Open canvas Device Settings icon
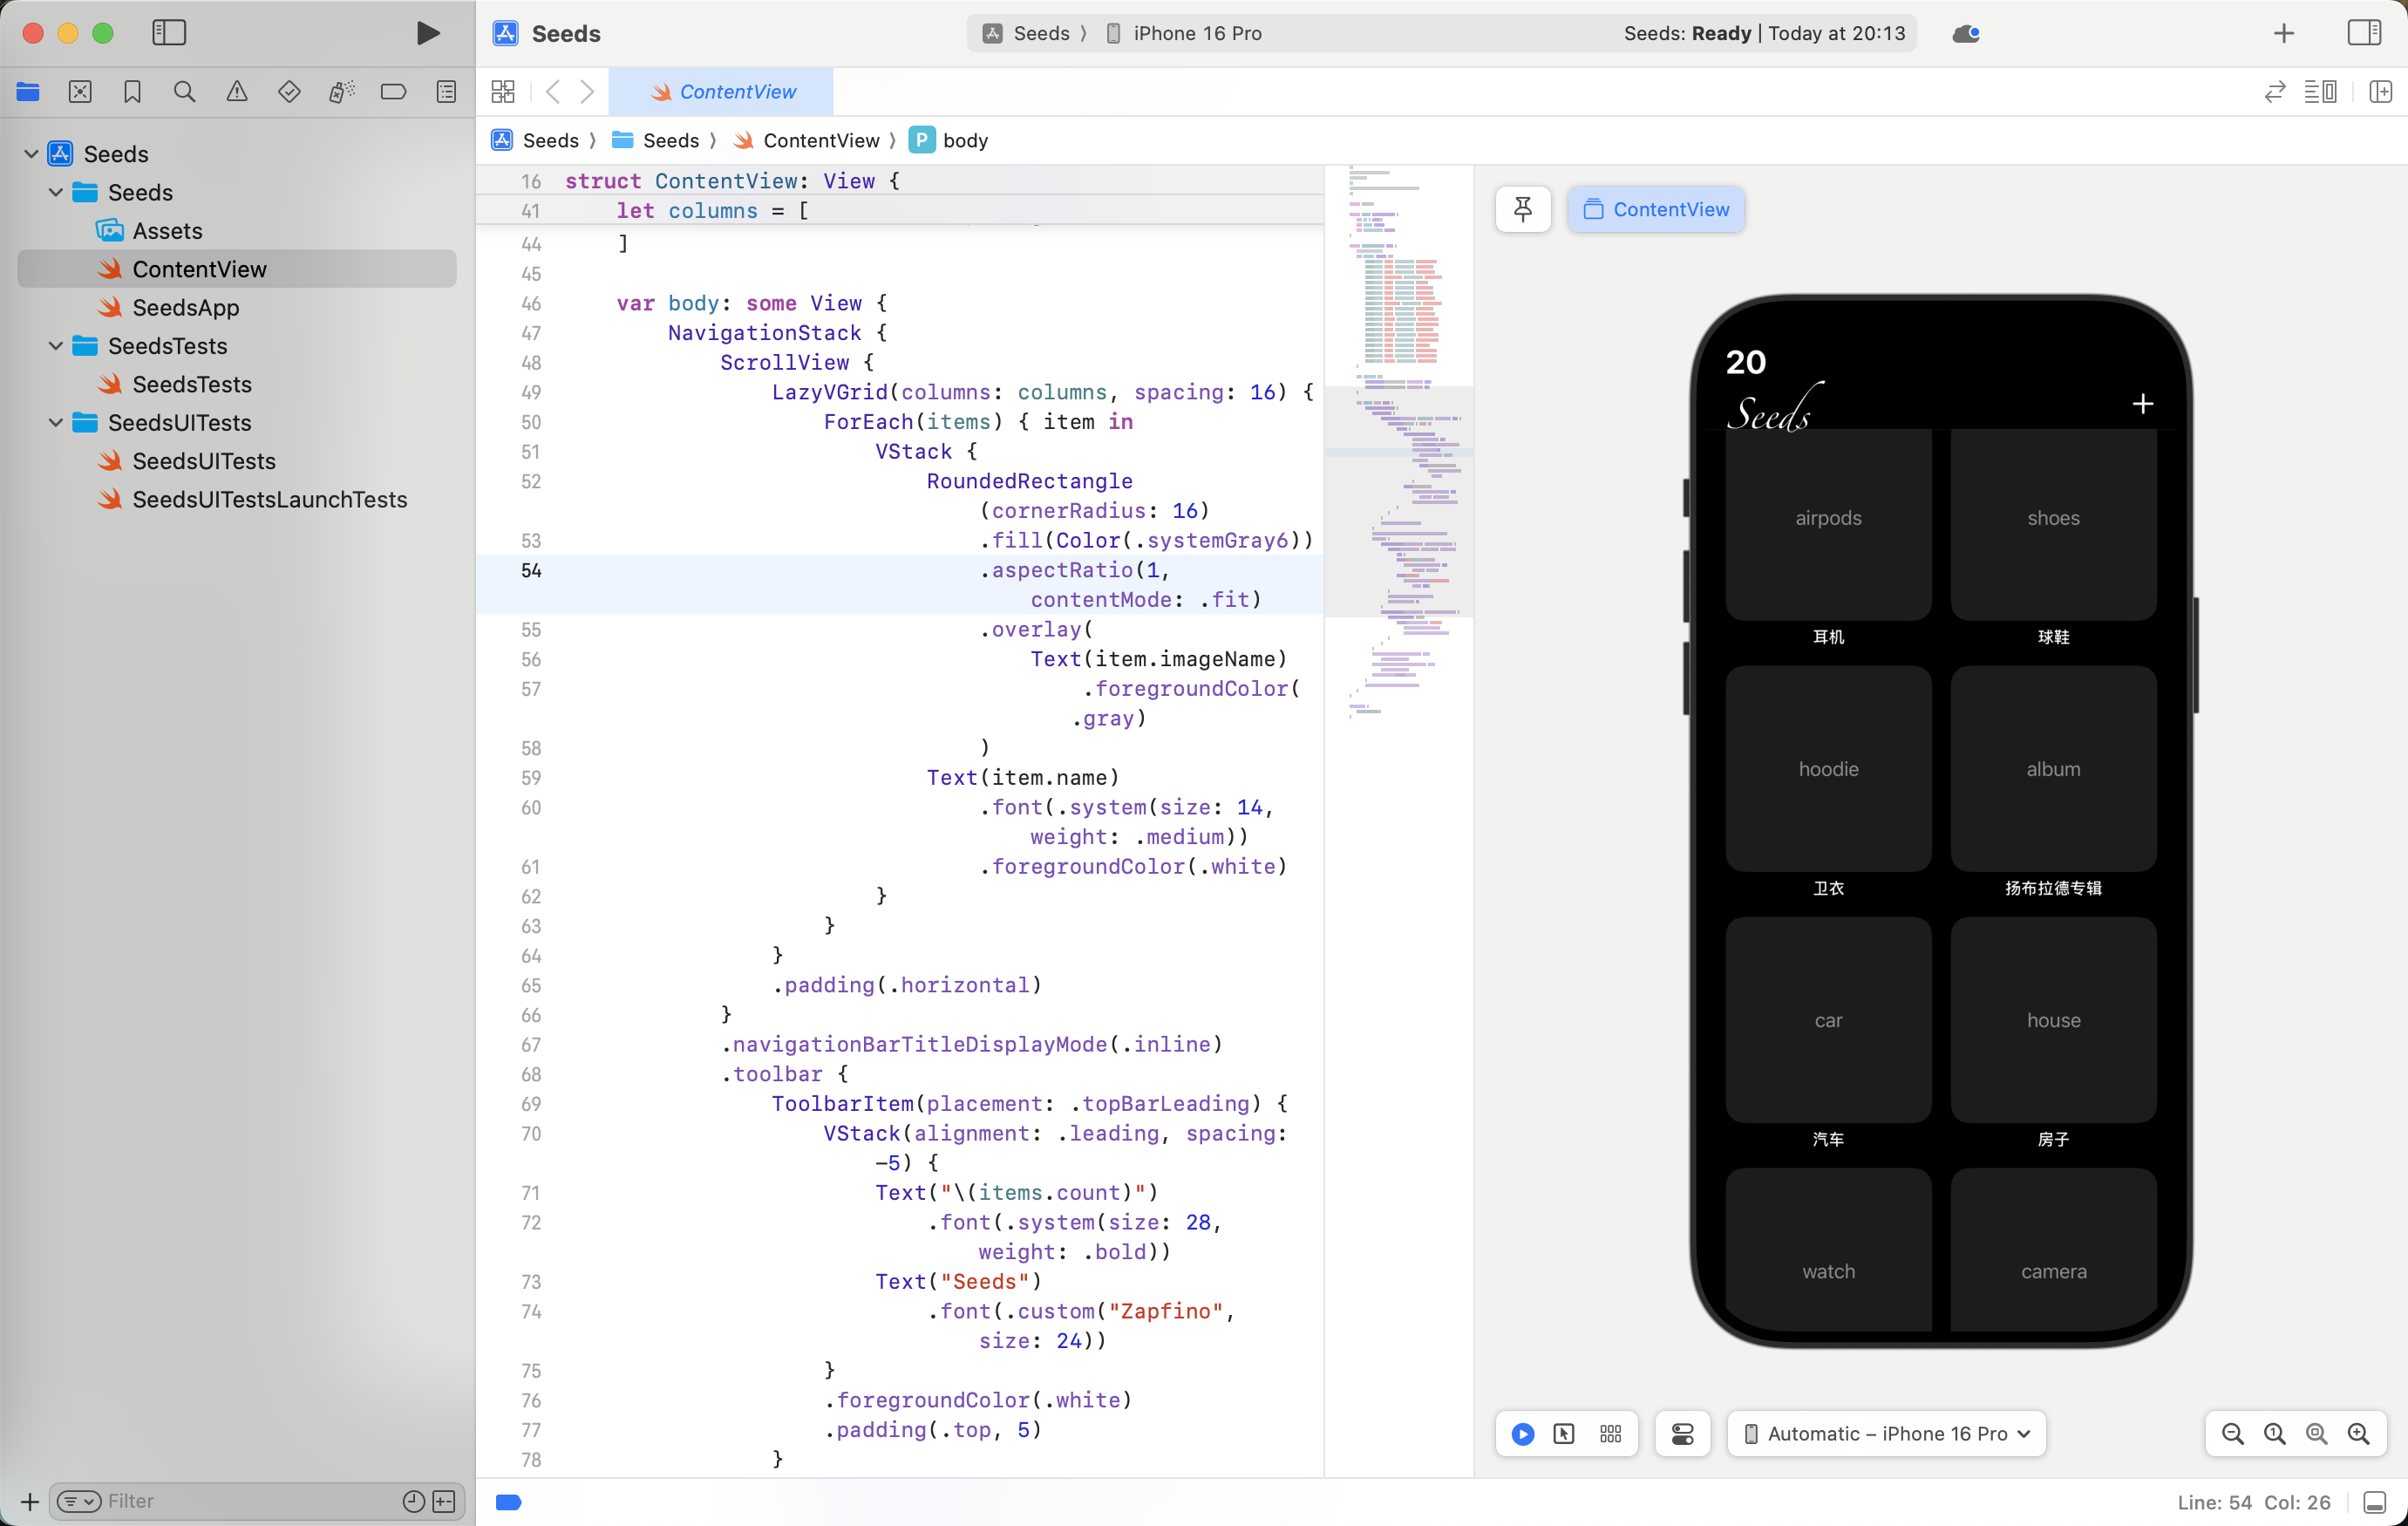2408x1526 pixels. [1682, 1434]
